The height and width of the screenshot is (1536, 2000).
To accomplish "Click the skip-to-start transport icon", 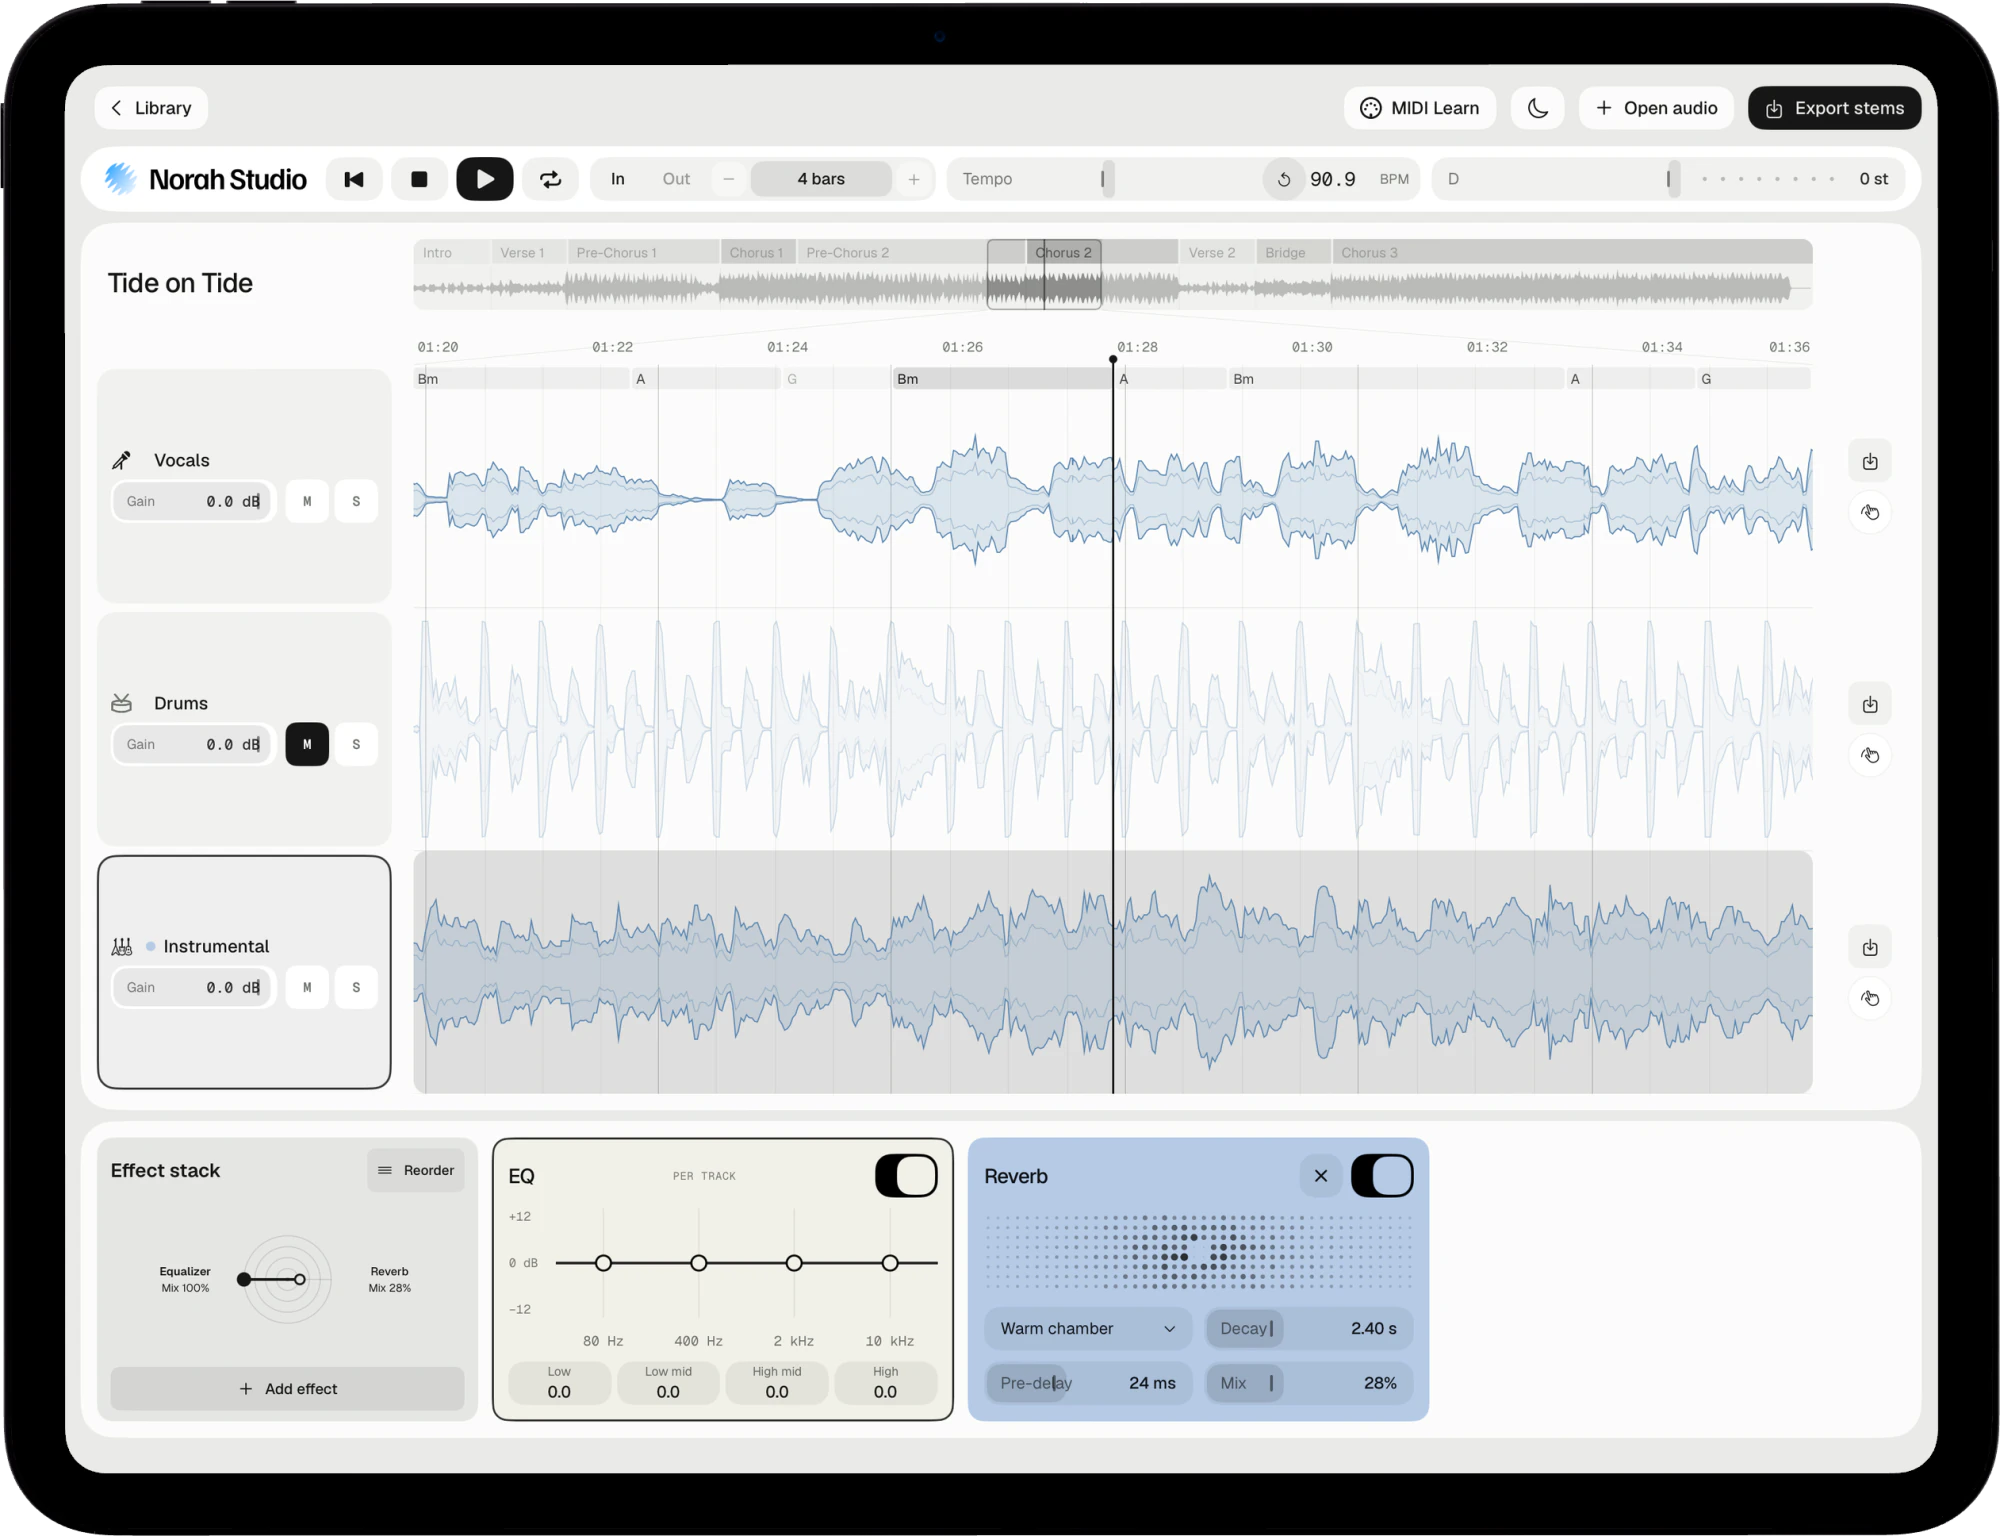I will [x=354, y=179].
